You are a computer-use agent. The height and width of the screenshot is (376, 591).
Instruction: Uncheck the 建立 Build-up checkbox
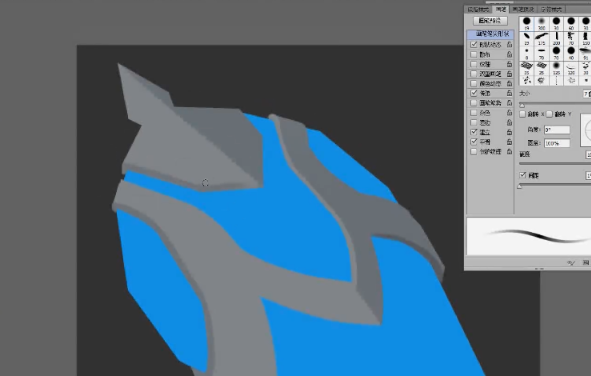pos(474,132)
